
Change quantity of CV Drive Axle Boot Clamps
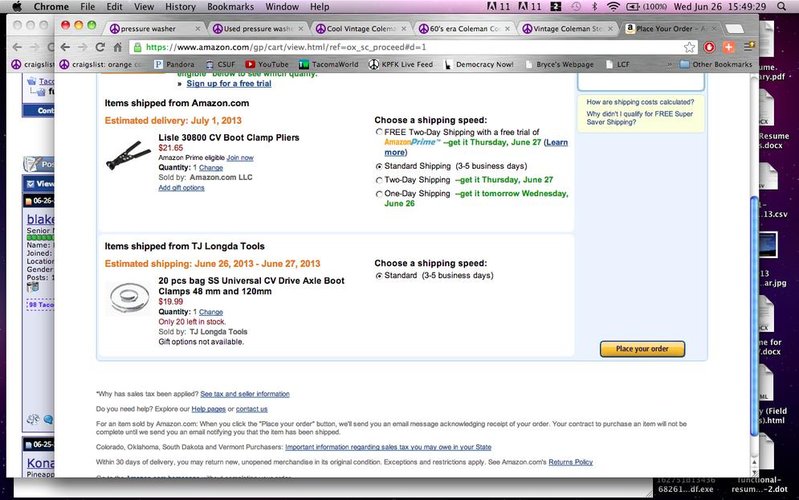(x=211, y=312)
